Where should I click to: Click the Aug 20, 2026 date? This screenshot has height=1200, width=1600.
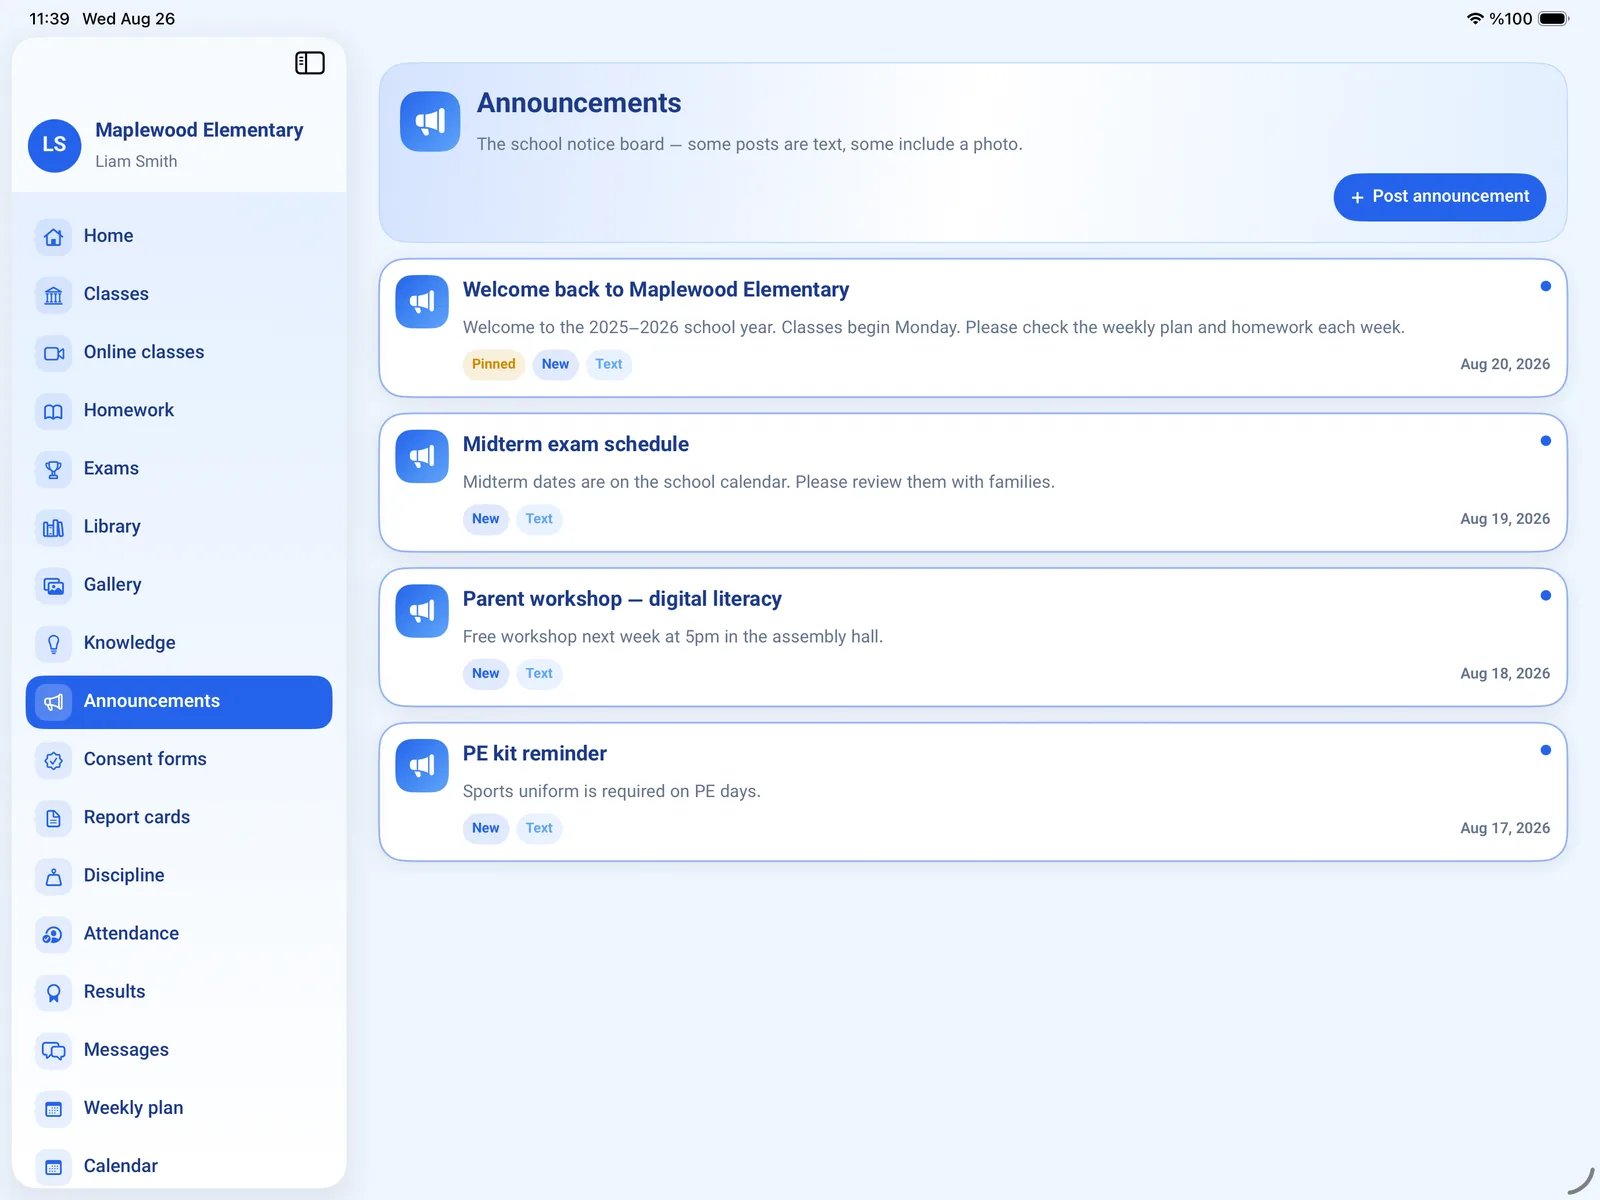(x=1505, y=364)
